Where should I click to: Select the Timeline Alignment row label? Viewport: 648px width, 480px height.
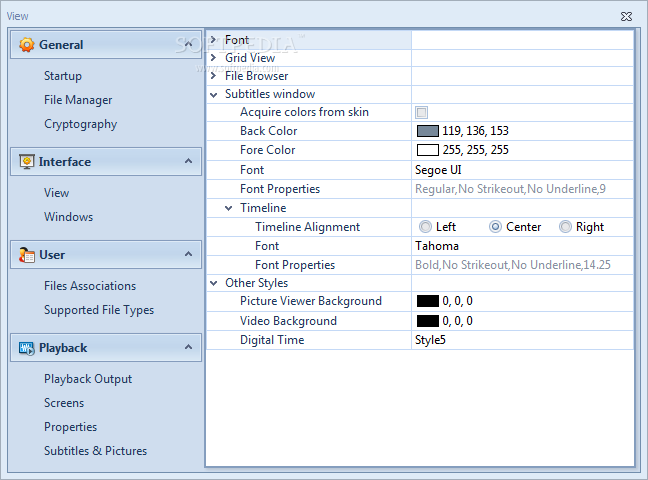(307, 227)
